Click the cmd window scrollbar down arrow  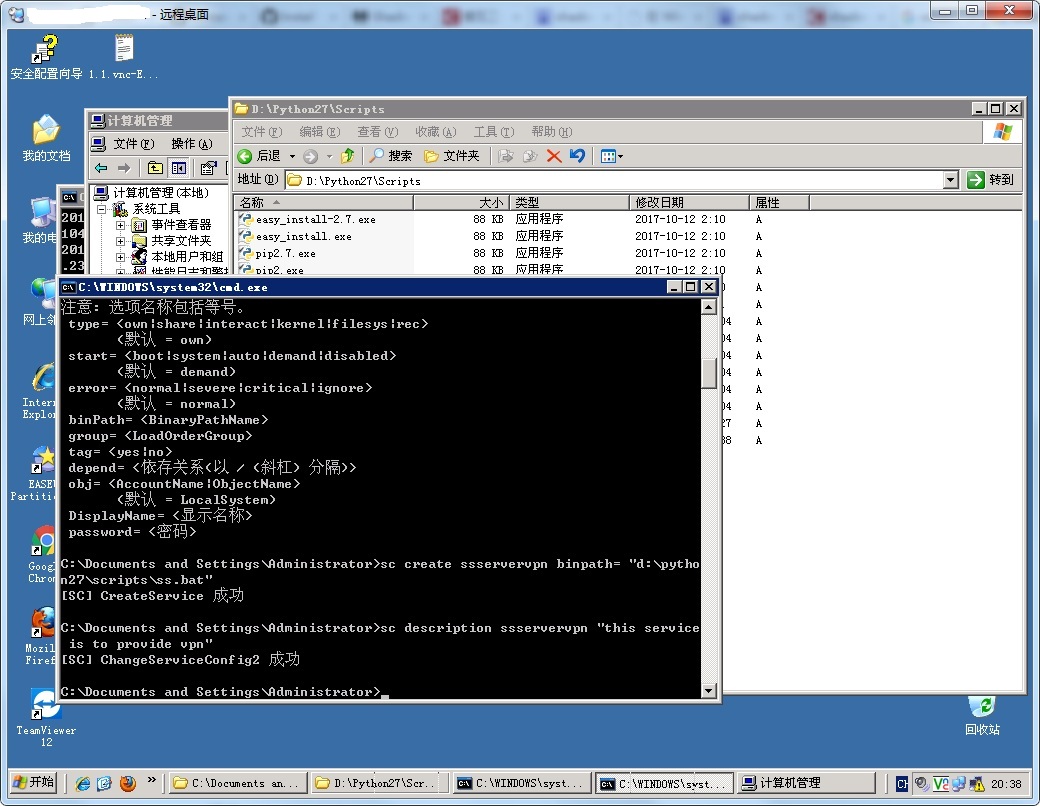coord(708,691)
